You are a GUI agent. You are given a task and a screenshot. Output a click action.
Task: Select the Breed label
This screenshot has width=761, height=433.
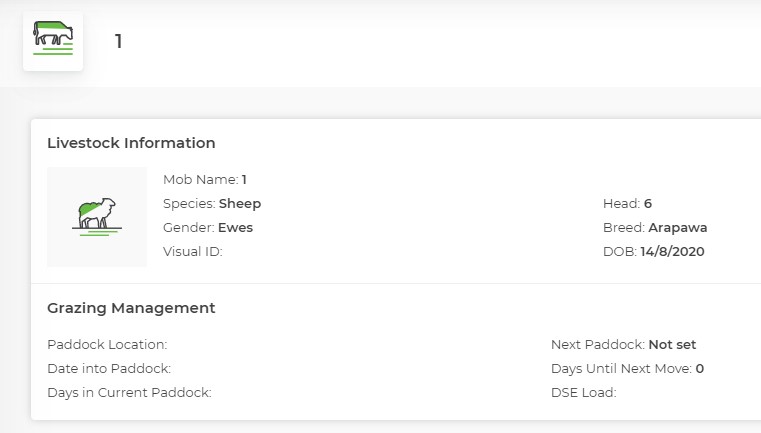click(623, 228)
